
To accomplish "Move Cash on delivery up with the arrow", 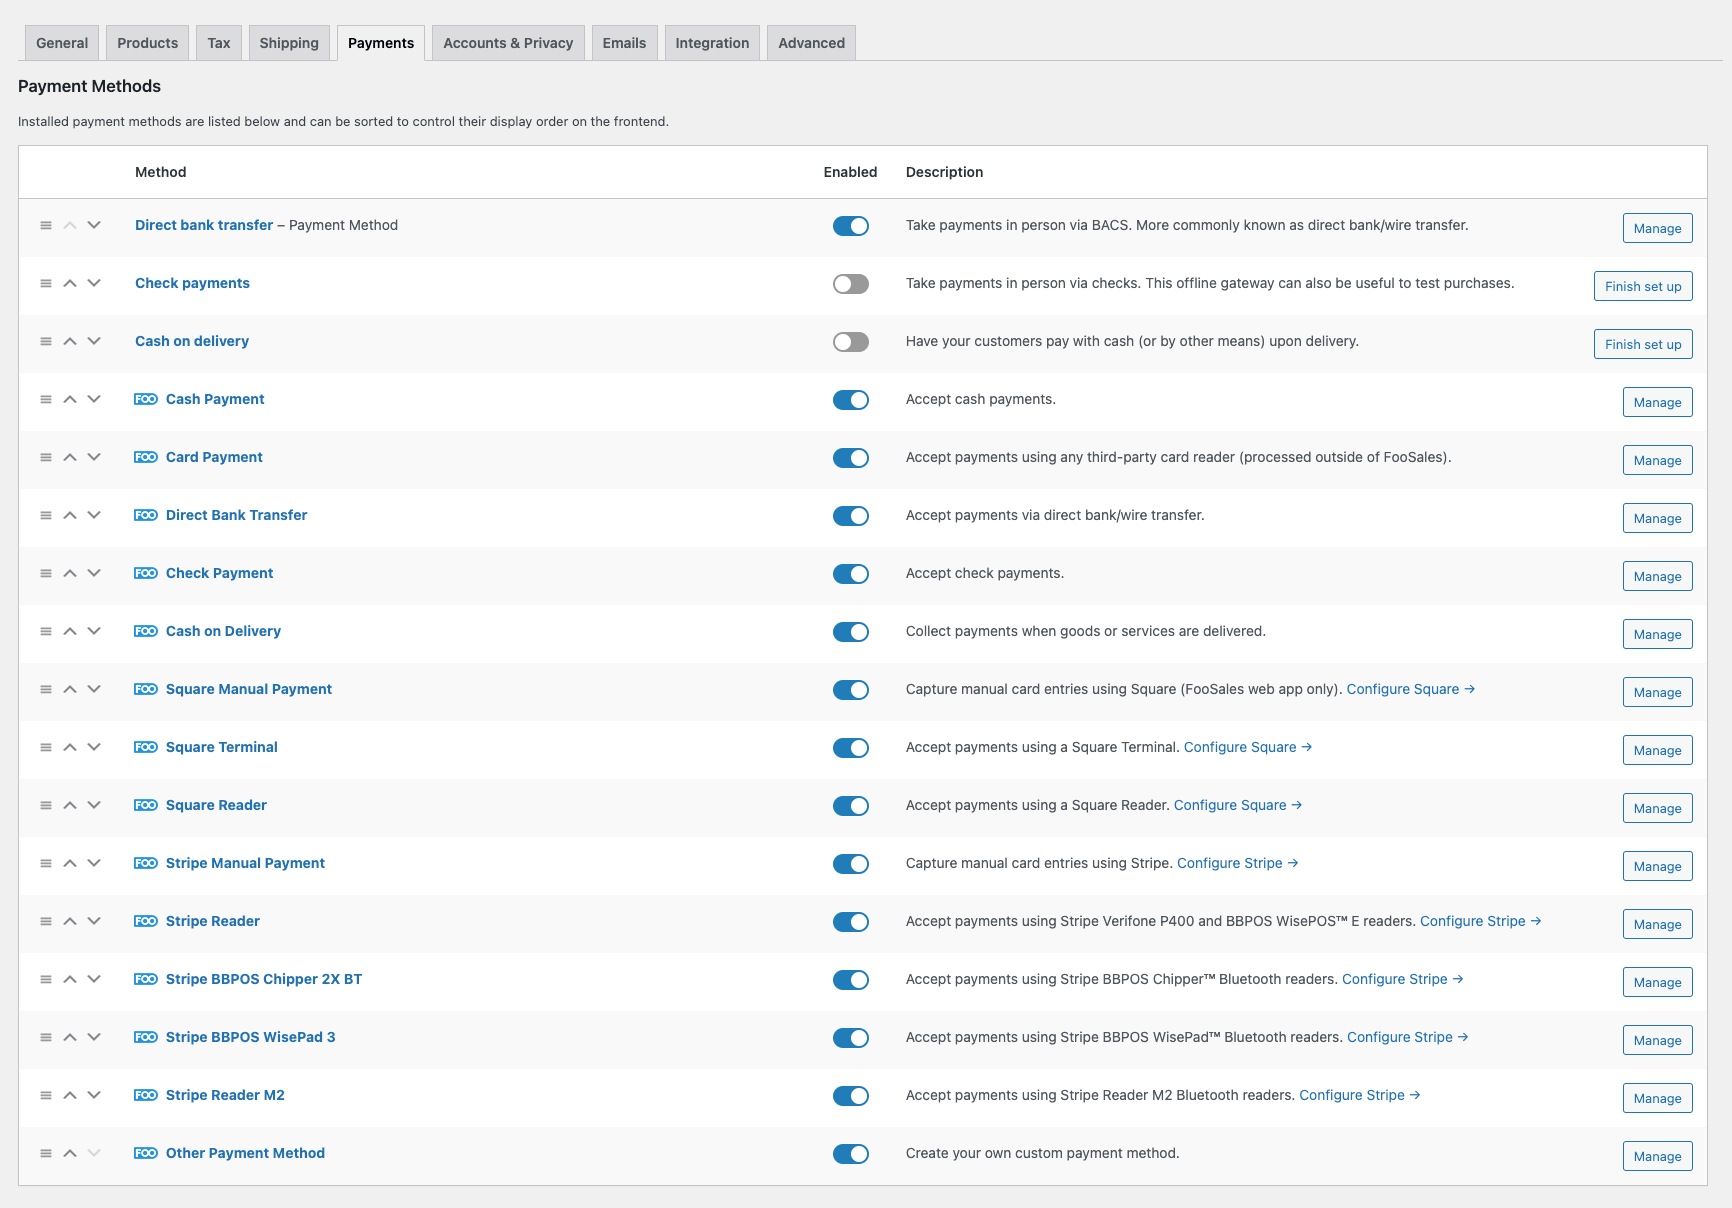I will [70, 341].
